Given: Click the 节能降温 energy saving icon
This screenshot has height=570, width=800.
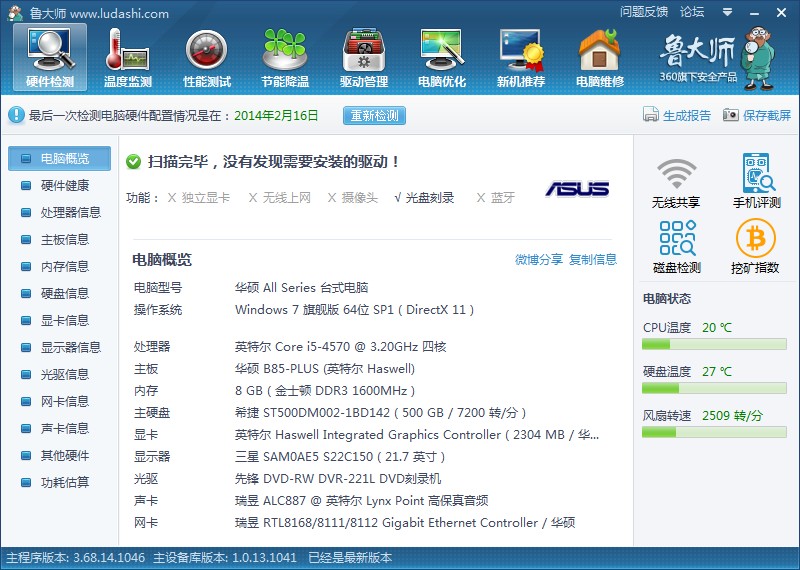Looking at the screenshot, I should coord(285,57).
